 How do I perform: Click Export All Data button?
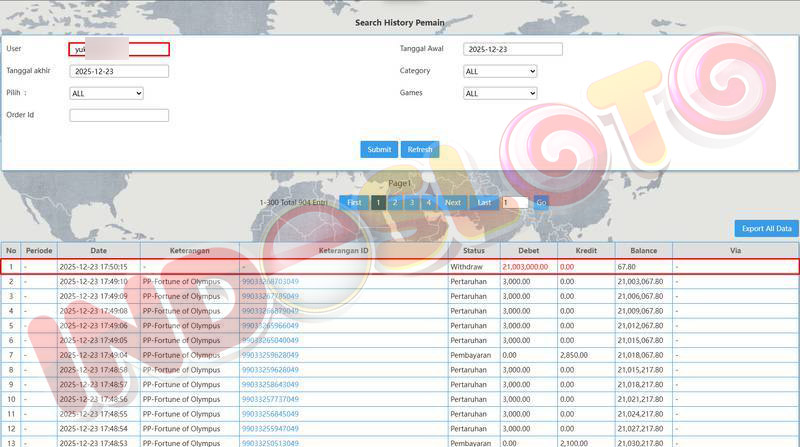tap(766, 228)
